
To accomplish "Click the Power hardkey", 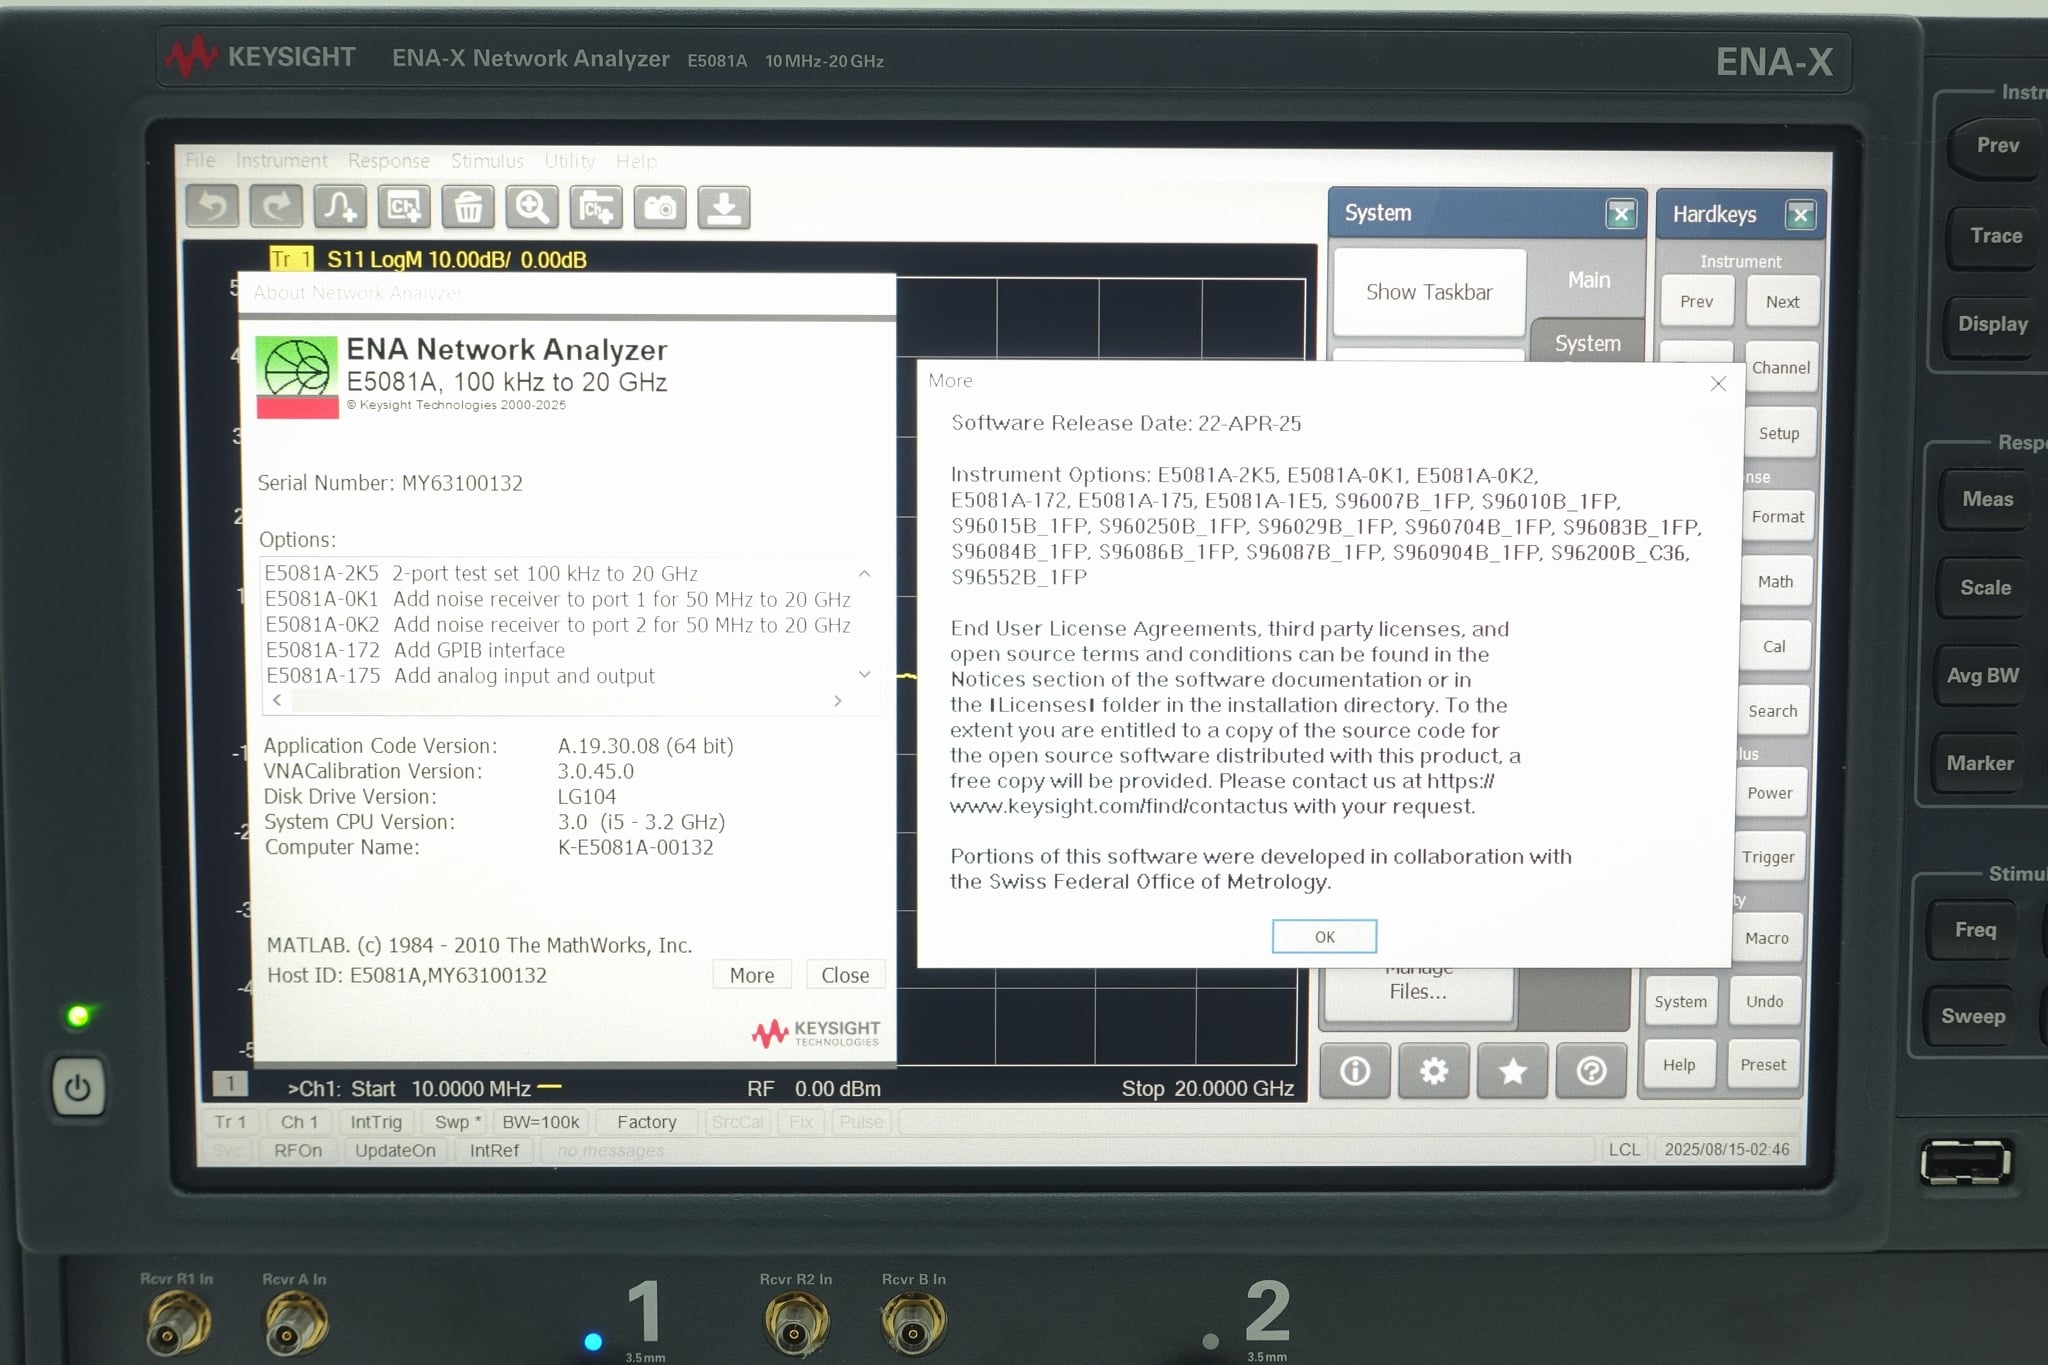I will coord(1770,793).
